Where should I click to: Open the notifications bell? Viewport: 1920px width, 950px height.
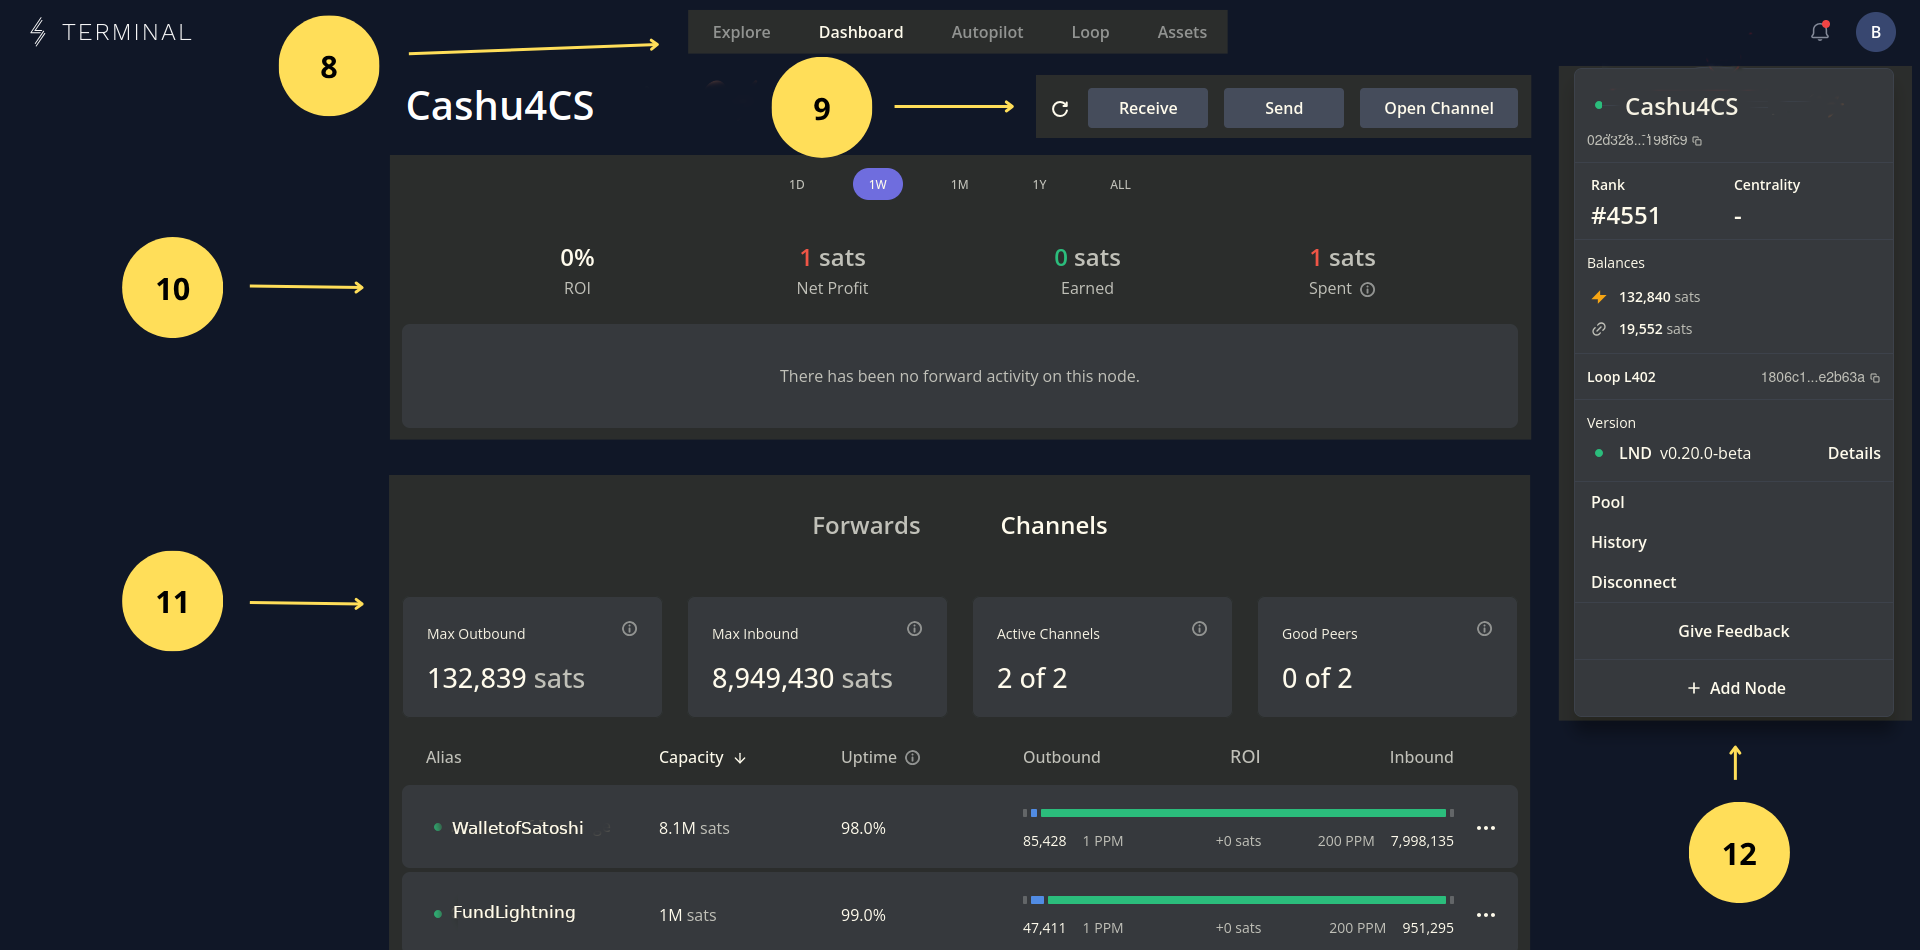1819,31
